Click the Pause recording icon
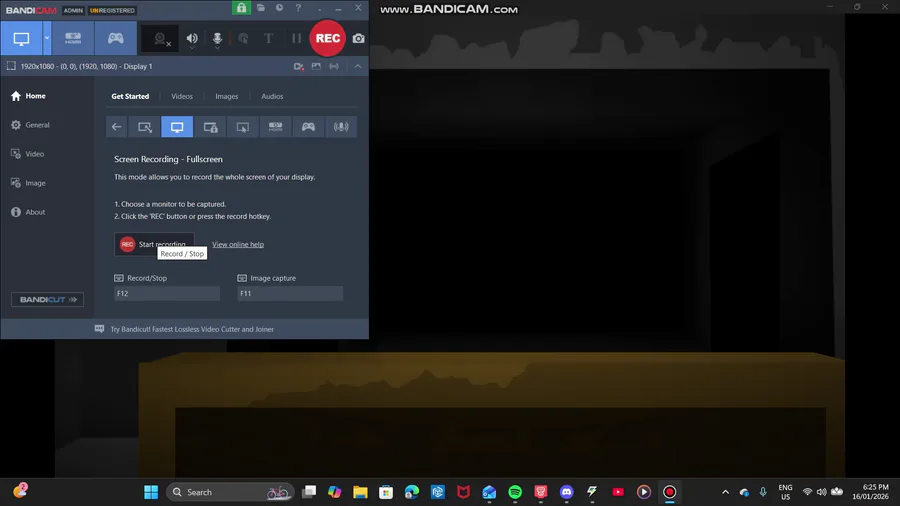The height and width of the screenshot is (506, 900). coord(296,38)
